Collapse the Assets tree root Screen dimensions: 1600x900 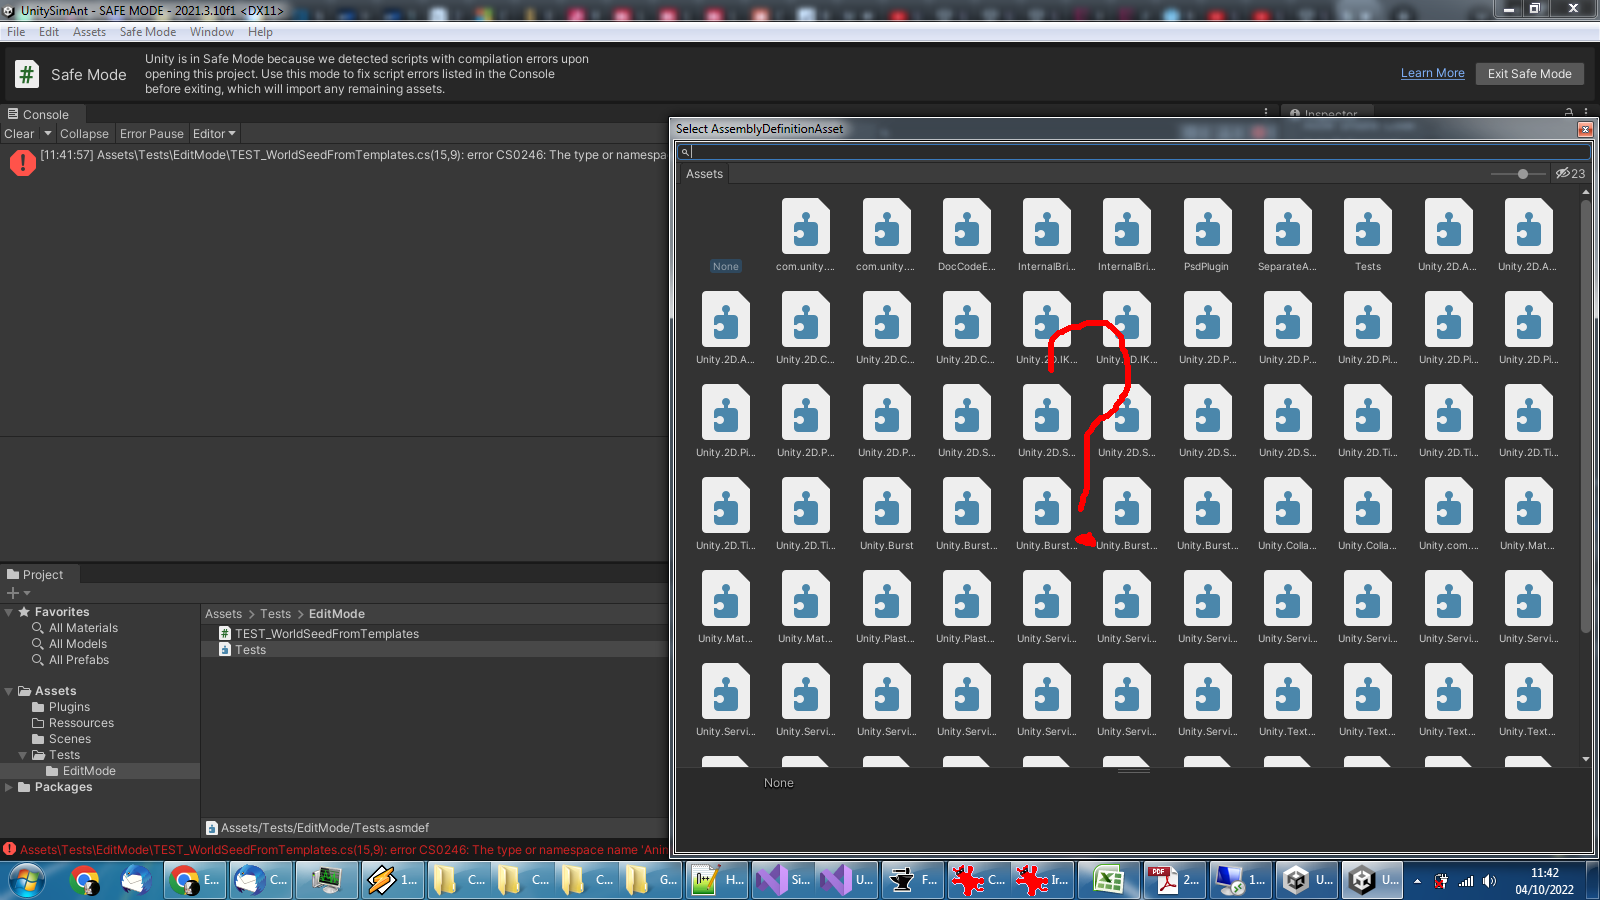[x=9, y=691]
